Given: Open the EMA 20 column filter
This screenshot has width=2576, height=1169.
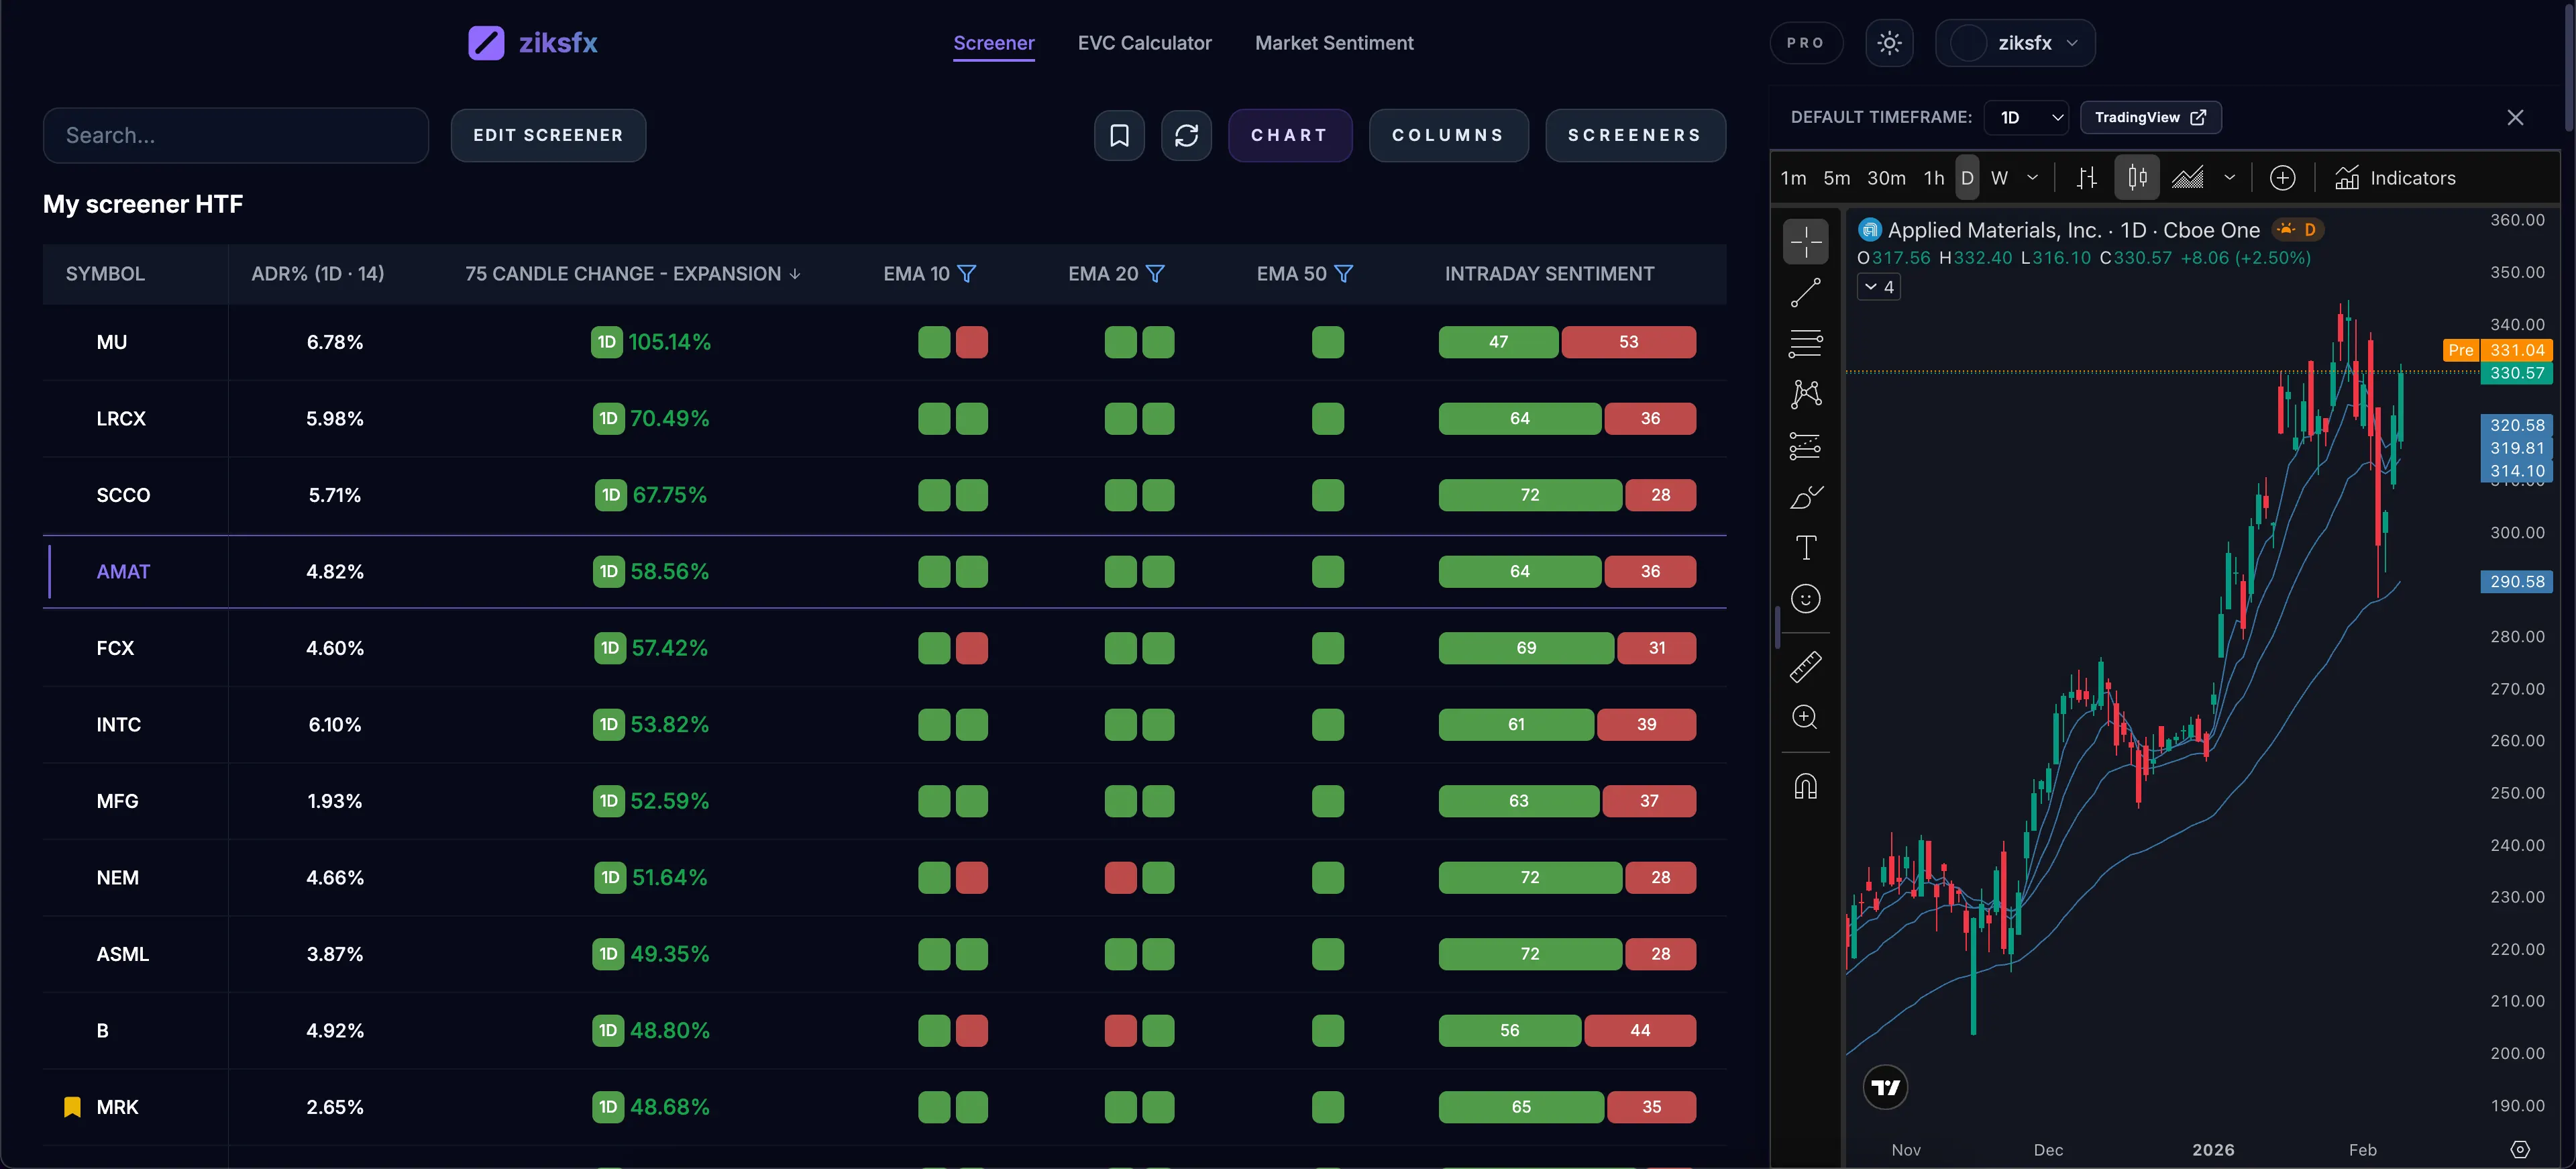Looking at the screenshot, I should point(1157,273).
